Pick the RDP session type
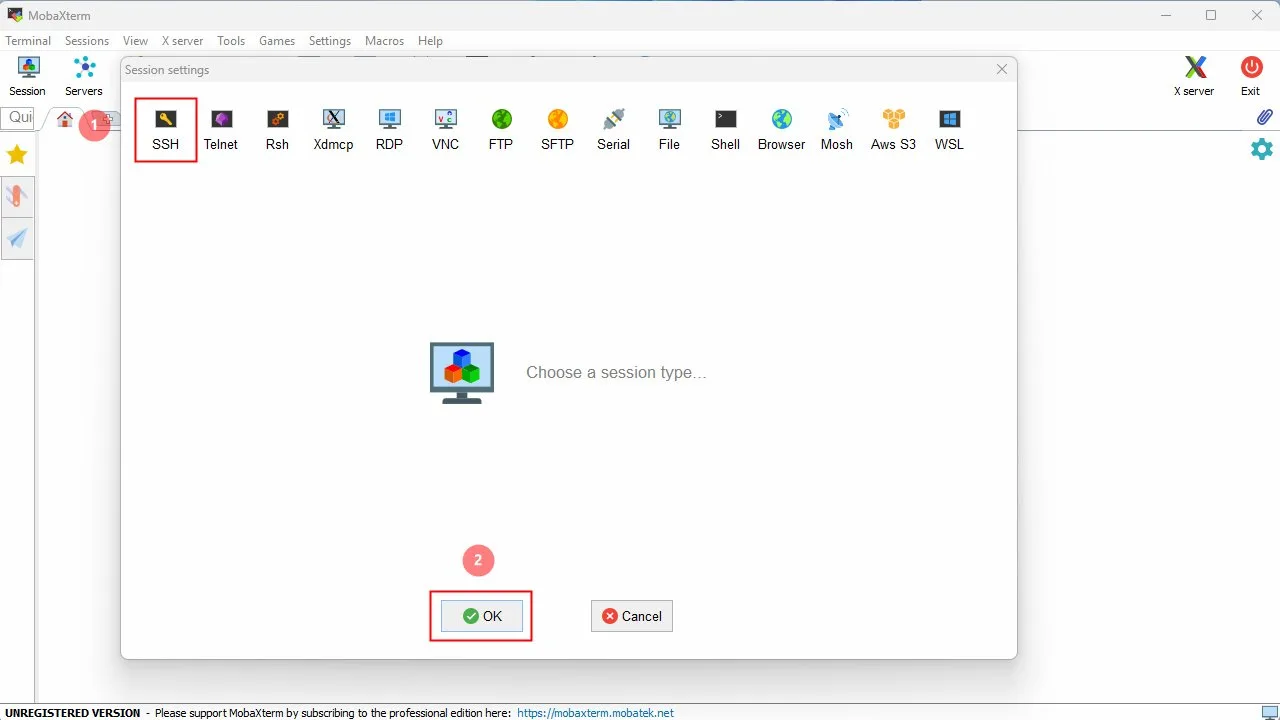This screenshot has width=1280, height=720. (x=389, y=130)
